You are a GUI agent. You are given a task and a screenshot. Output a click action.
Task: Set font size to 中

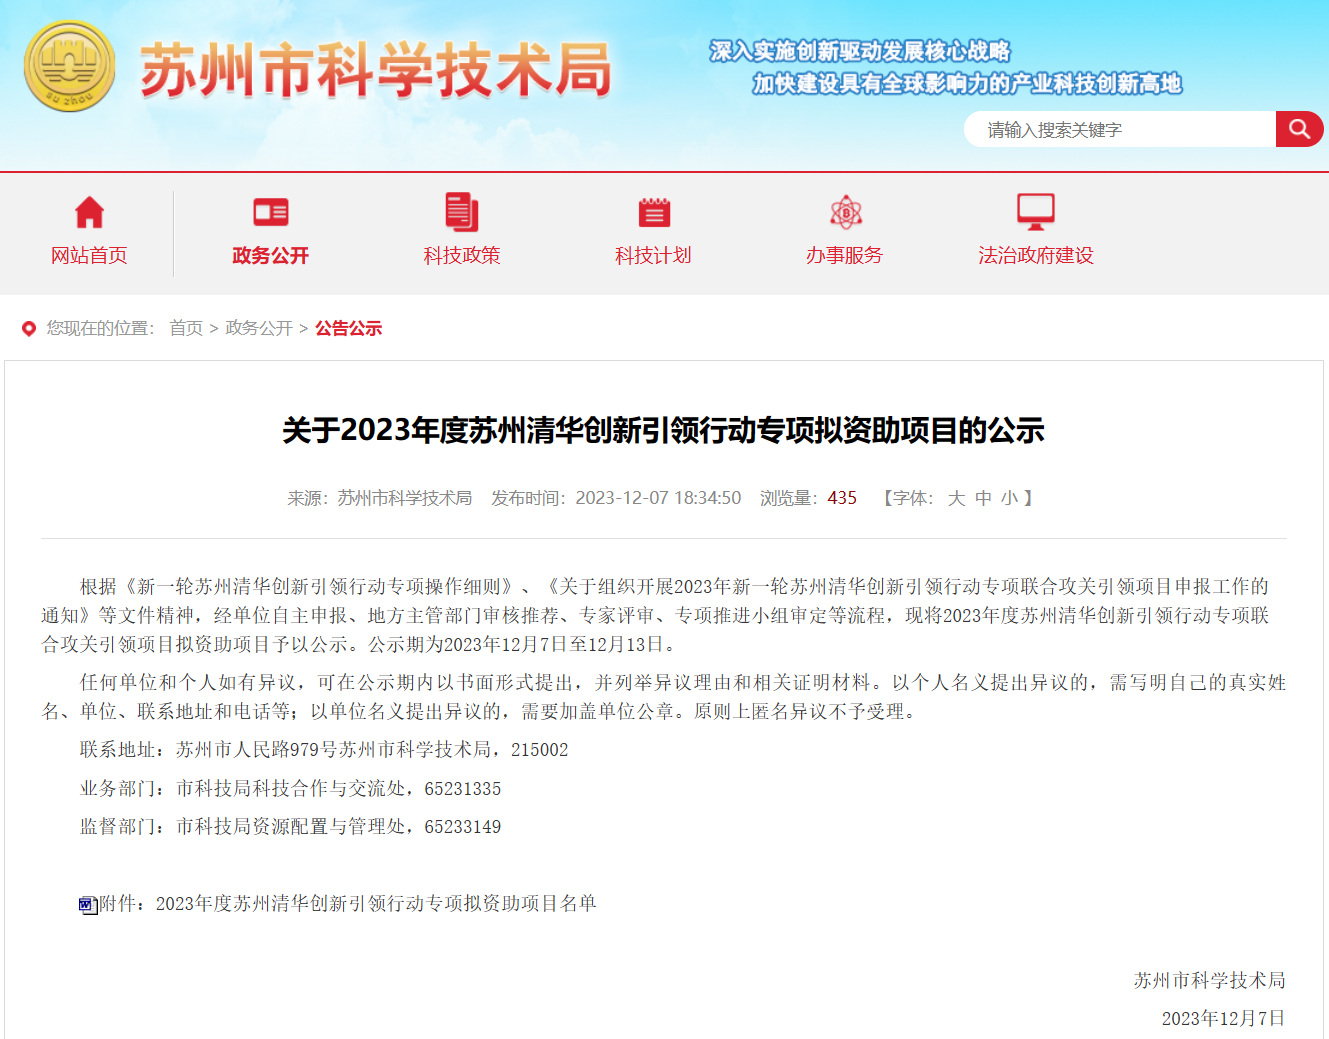coord(983,498)
